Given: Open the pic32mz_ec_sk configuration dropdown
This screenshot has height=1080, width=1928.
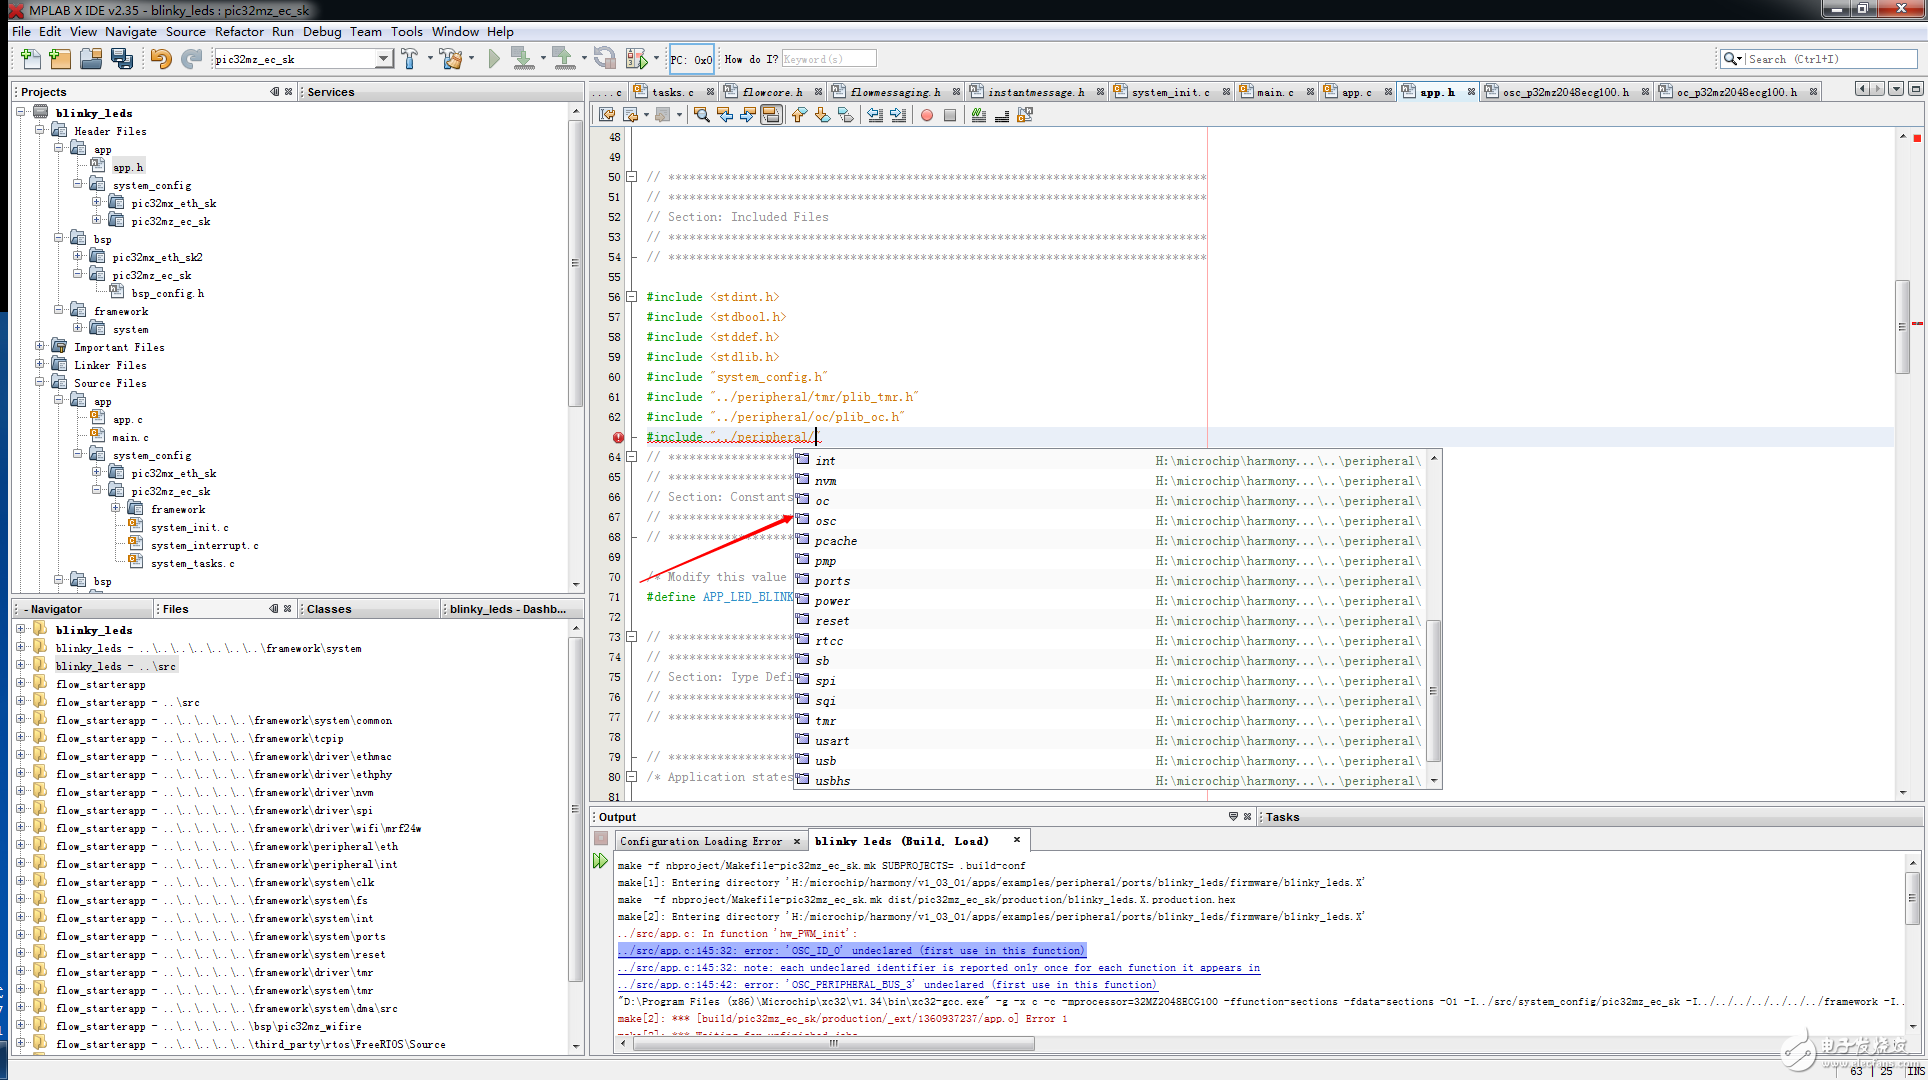Looking at the screenshot, I should (x=383, y=59).
